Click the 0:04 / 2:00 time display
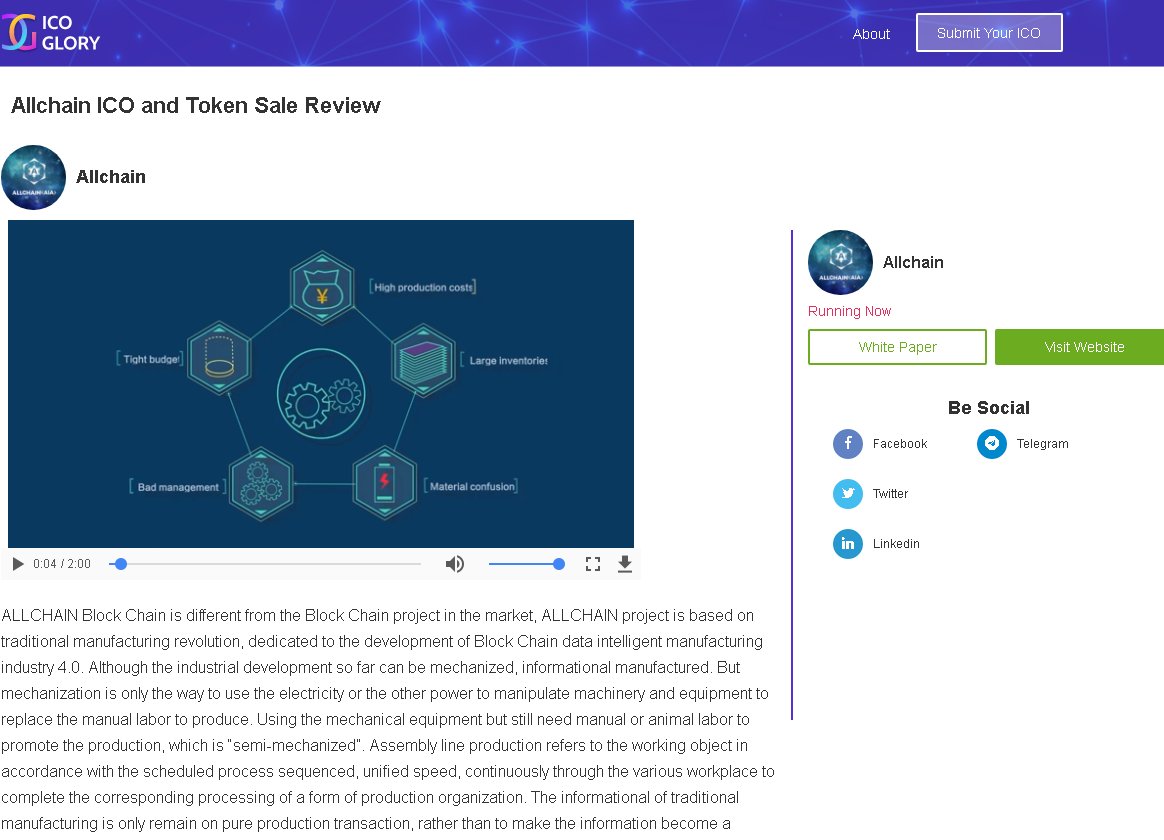Screen dimensions: 1164x840 click(62, 564)
